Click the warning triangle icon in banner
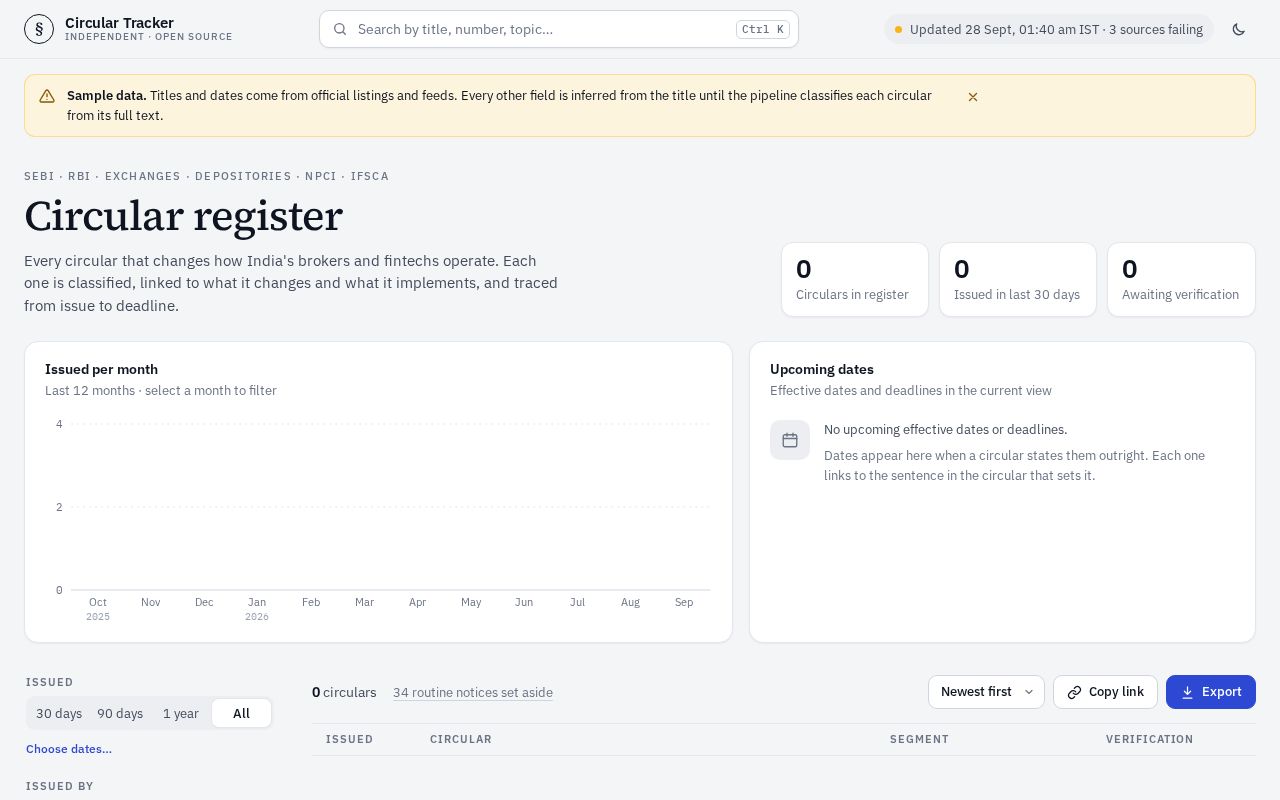This screenshot has height=800, width=1280. point(47,96)
